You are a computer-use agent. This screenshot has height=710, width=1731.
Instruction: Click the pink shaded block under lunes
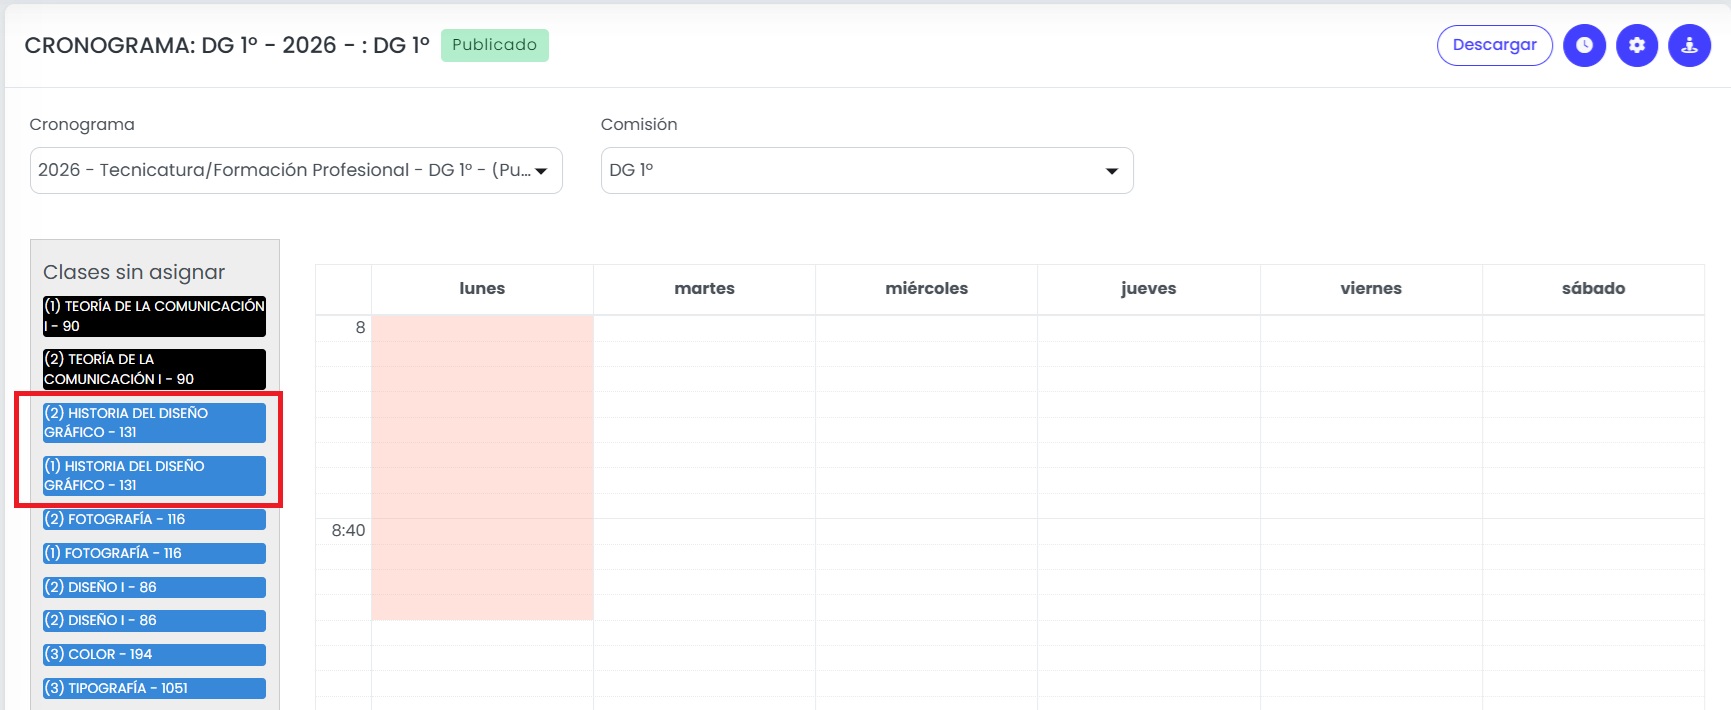[482, 468]
